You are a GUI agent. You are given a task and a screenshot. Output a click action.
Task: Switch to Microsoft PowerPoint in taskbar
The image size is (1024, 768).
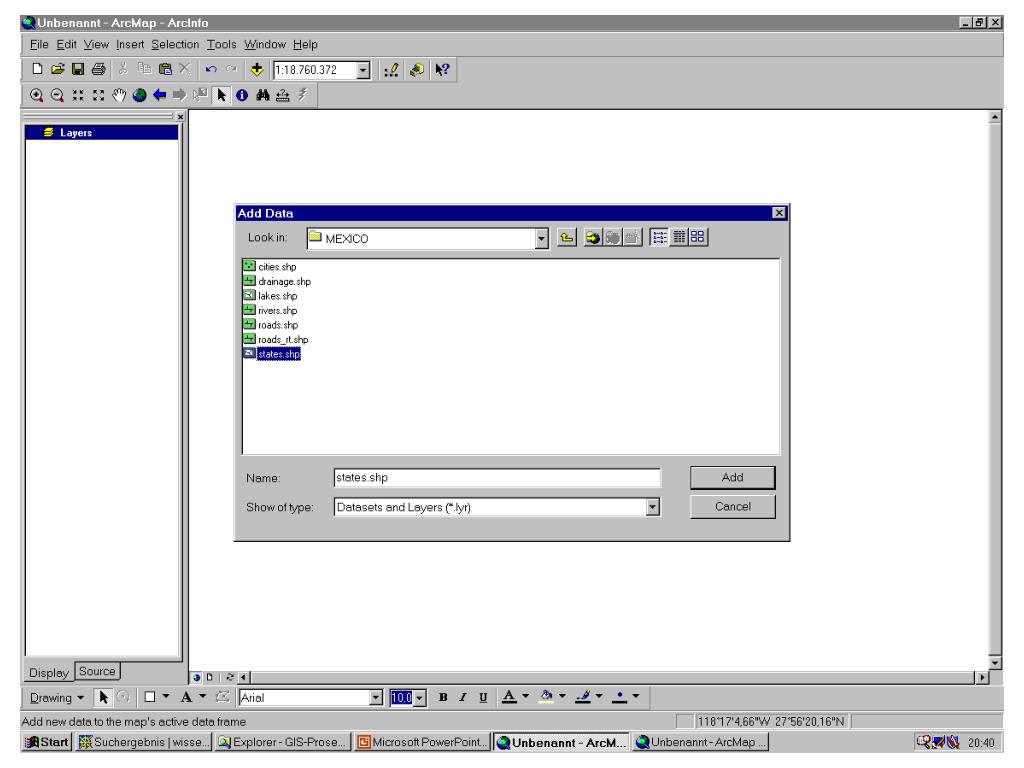click(422, 742)
